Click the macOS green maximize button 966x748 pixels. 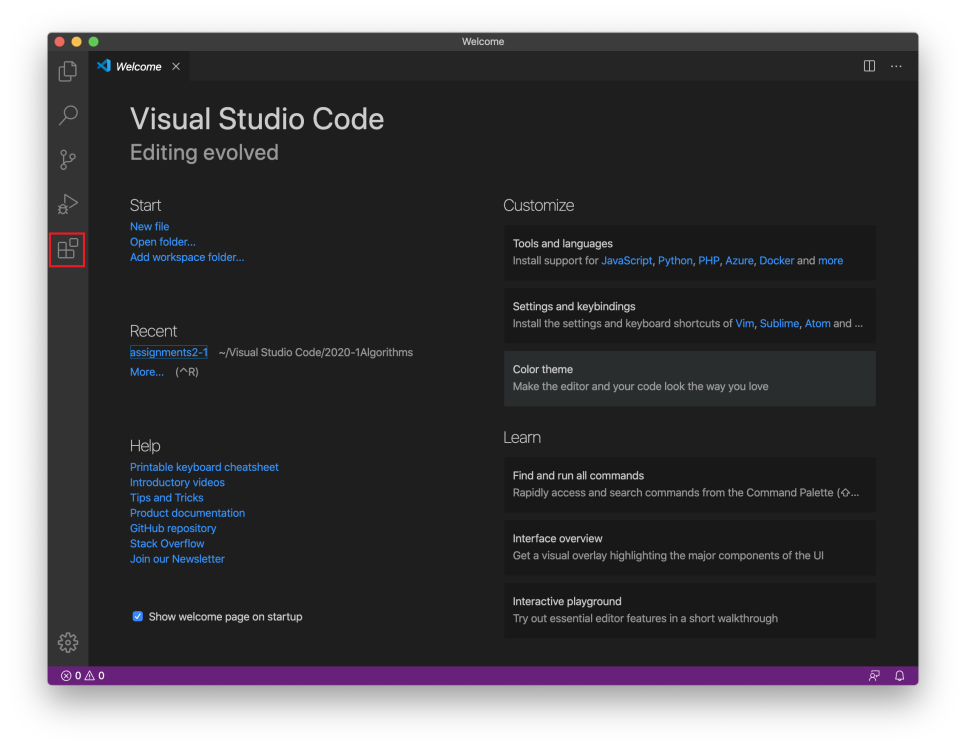(94, 41)
